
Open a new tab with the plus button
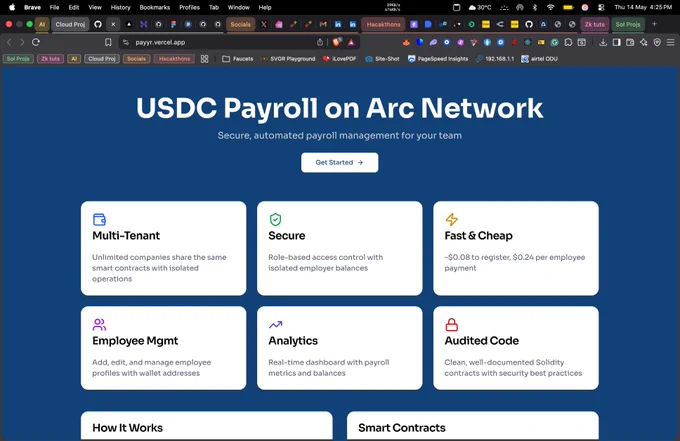click(654, 24)
